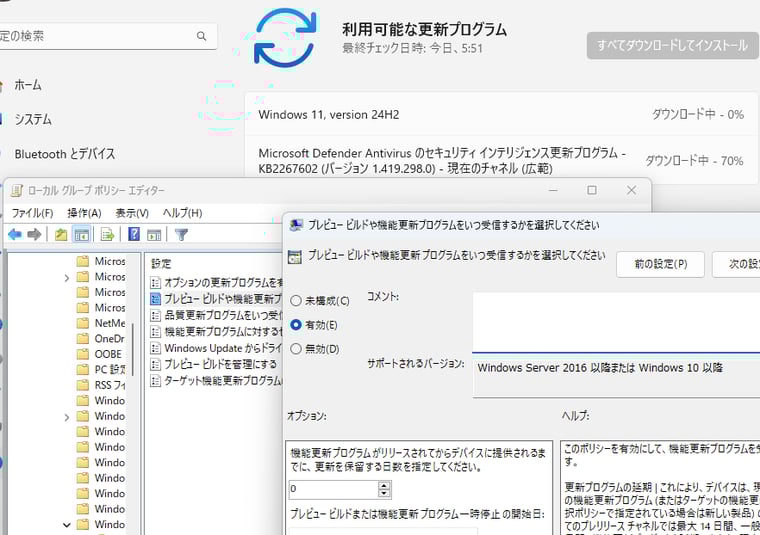760x535 pixels.
Task: Click the filter funnel icon
Action: 181,235
